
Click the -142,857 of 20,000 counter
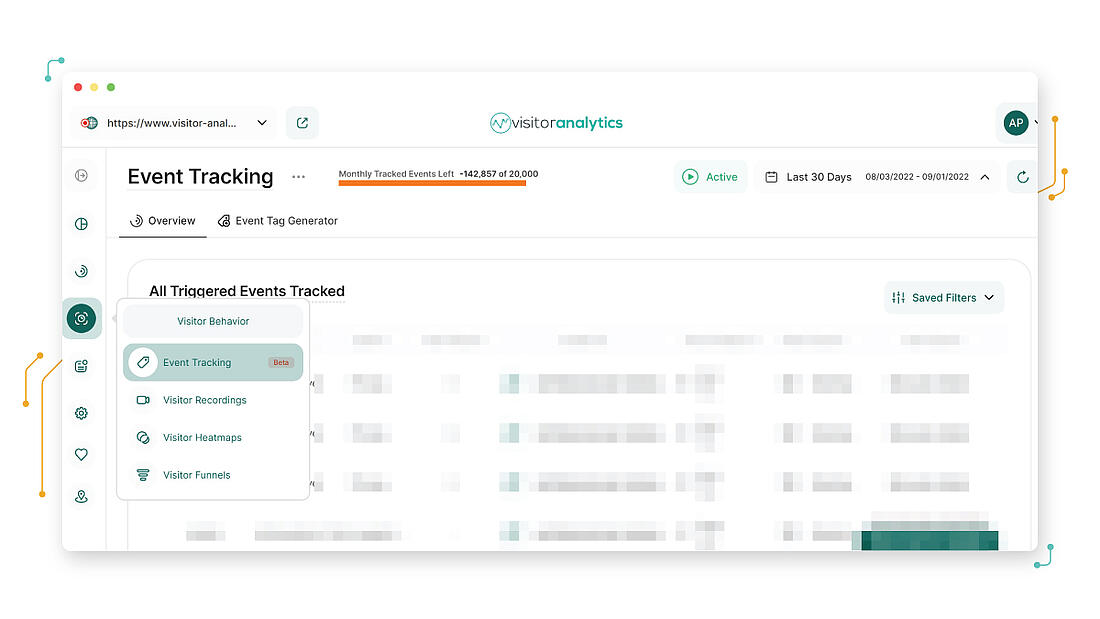499,174
